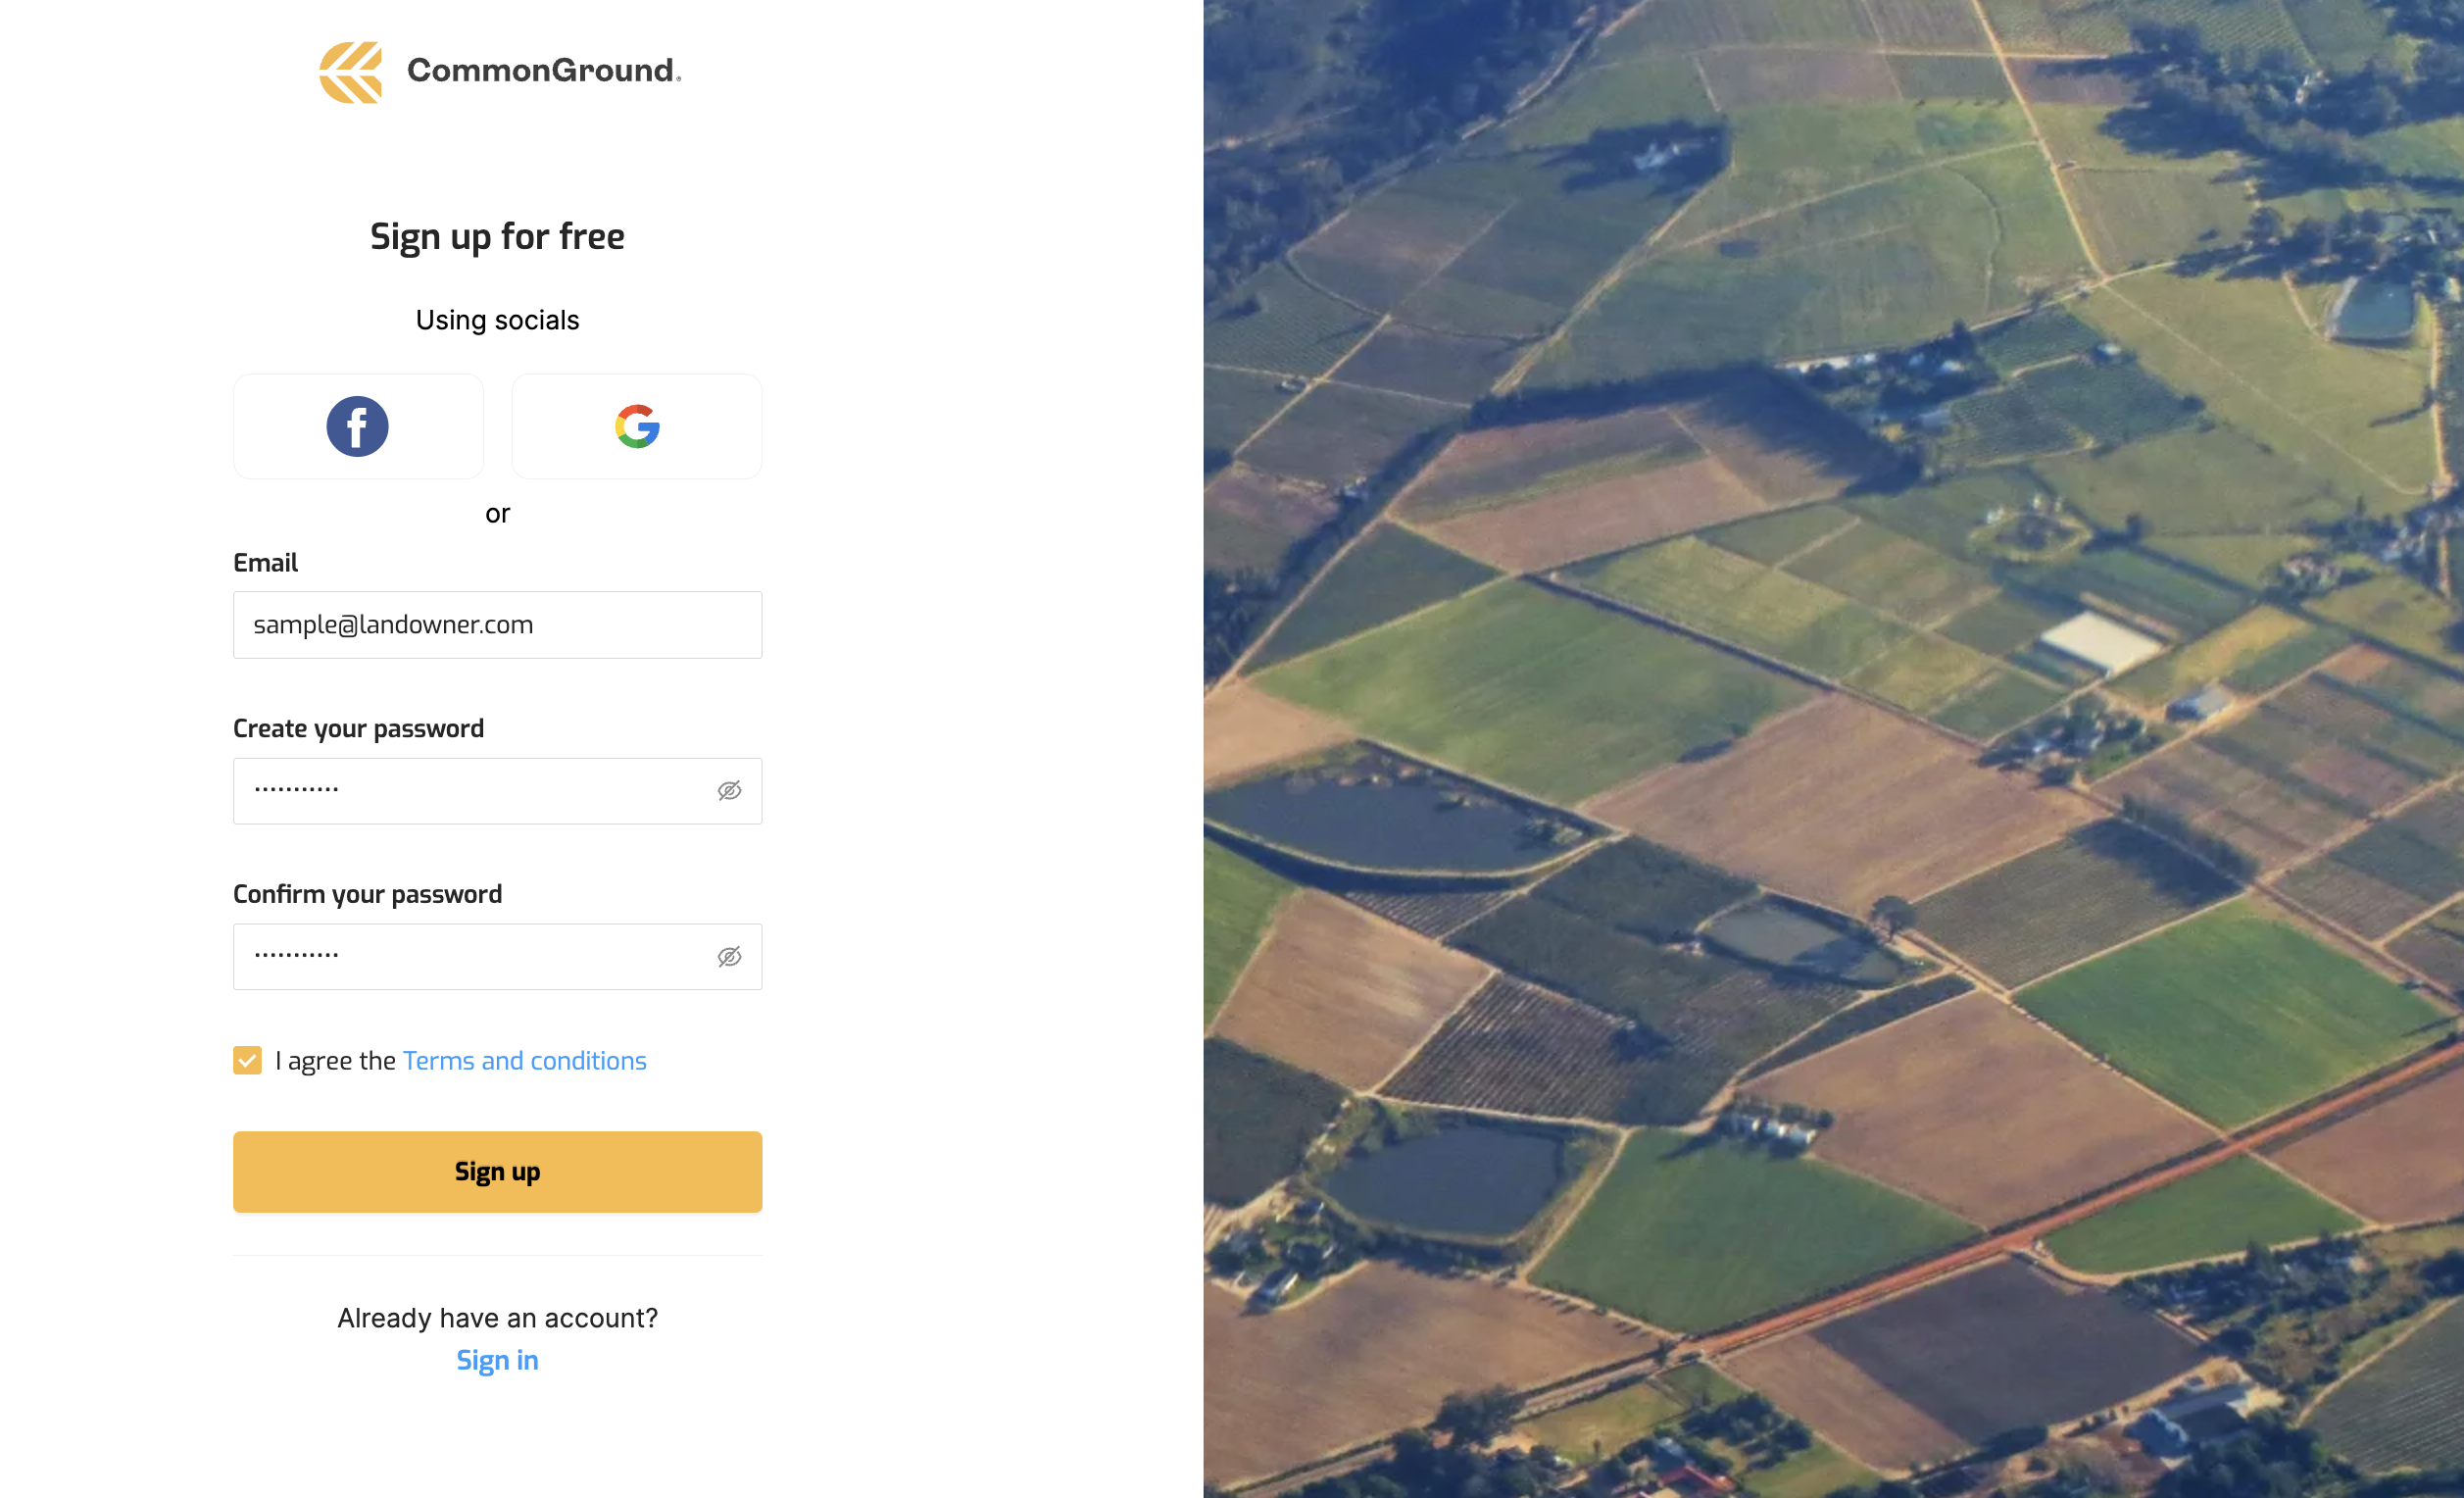Go to the Sign in page link

click(x=497, y=1360)
